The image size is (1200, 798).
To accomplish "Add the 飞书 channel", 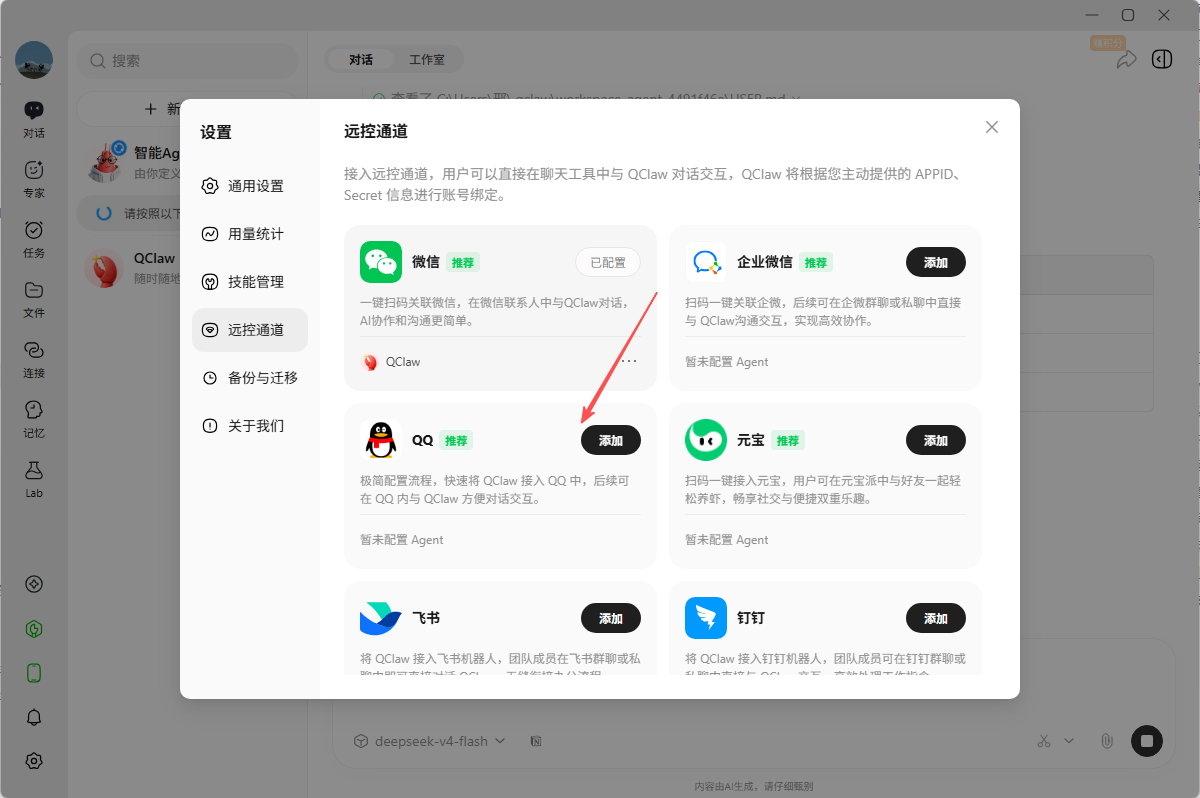I will 611,618.
